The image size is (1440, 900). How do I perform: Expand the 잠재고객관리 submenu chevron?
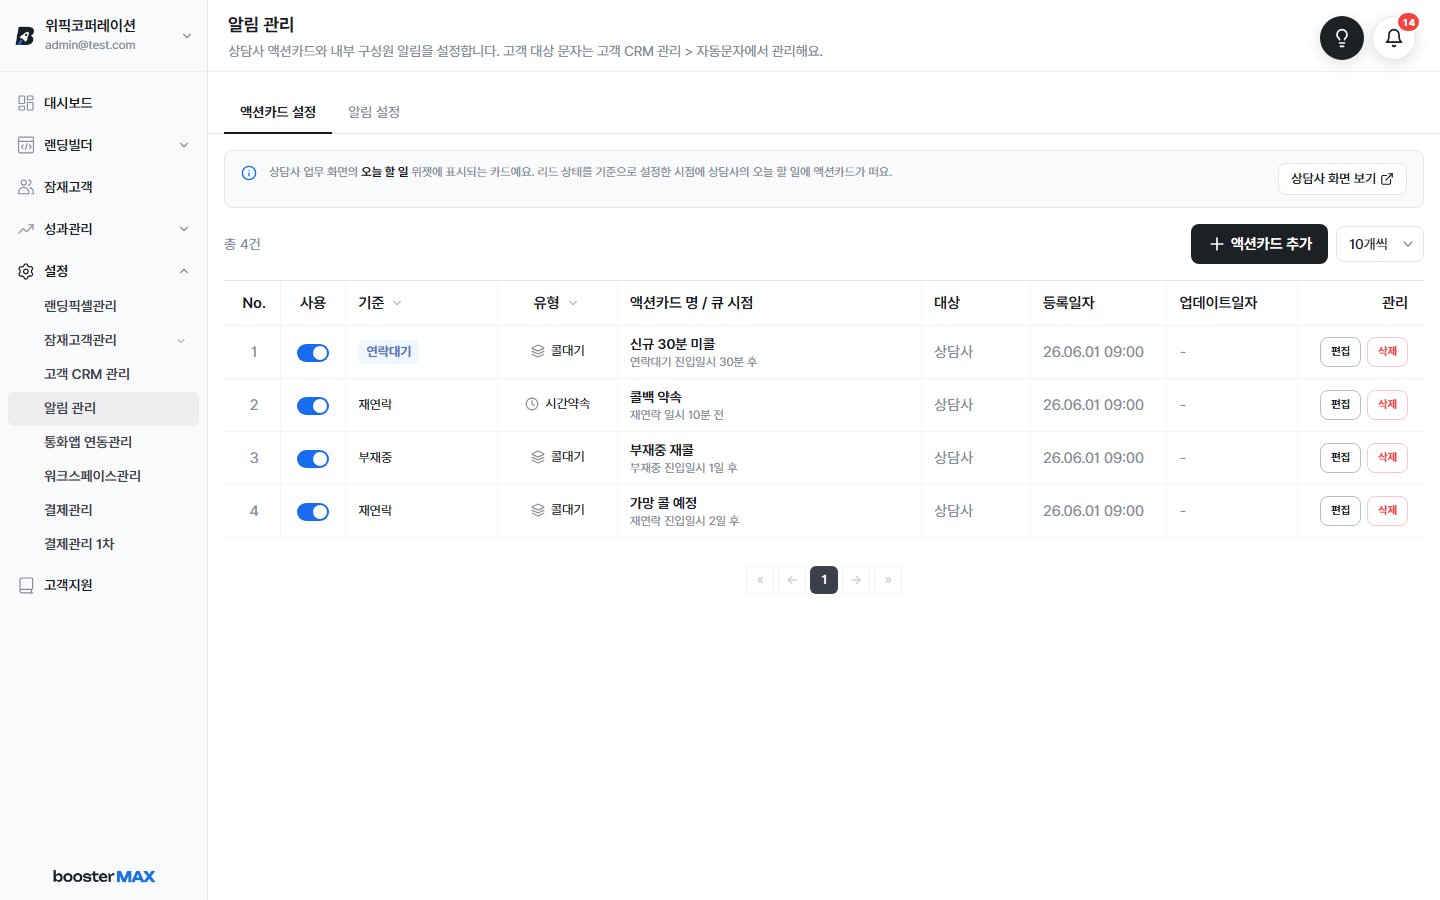pyautogui.click(x=181, y=341)
